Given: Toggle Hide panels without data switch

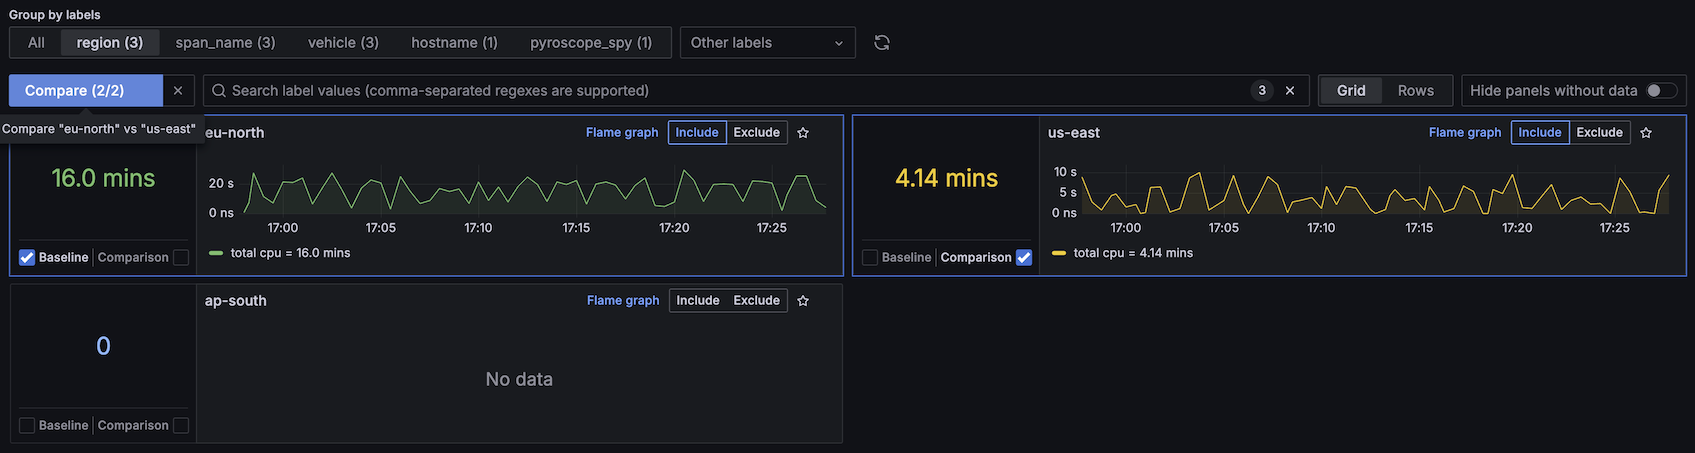Looking at the screenshot, I should (x=1662, y=90).
